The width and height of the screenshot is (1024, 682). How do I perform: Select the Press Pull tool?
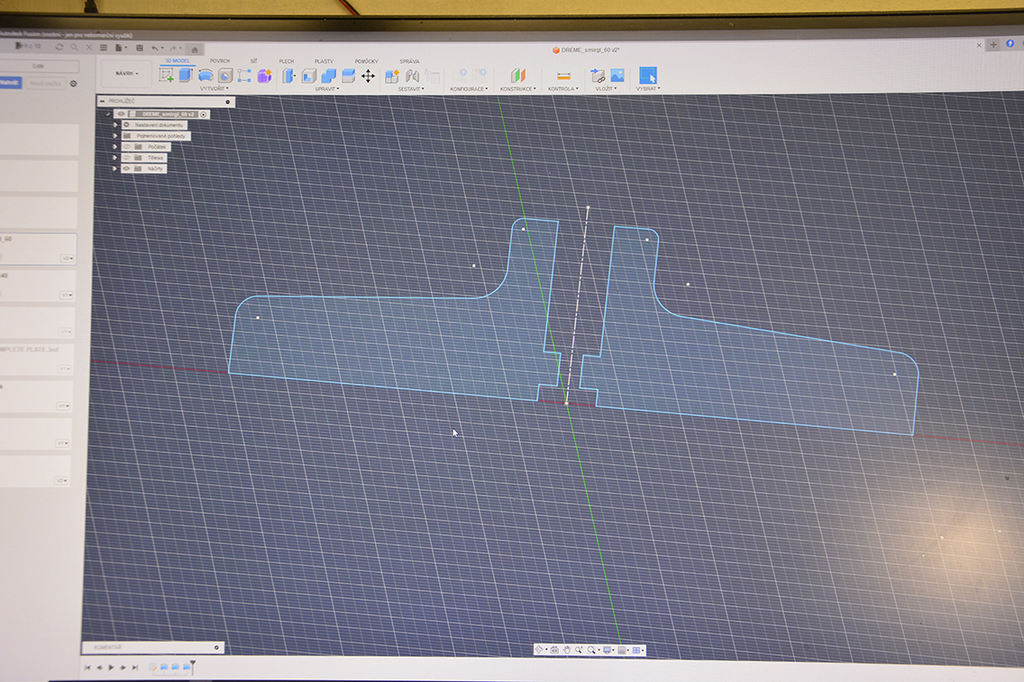click(289, 76)
